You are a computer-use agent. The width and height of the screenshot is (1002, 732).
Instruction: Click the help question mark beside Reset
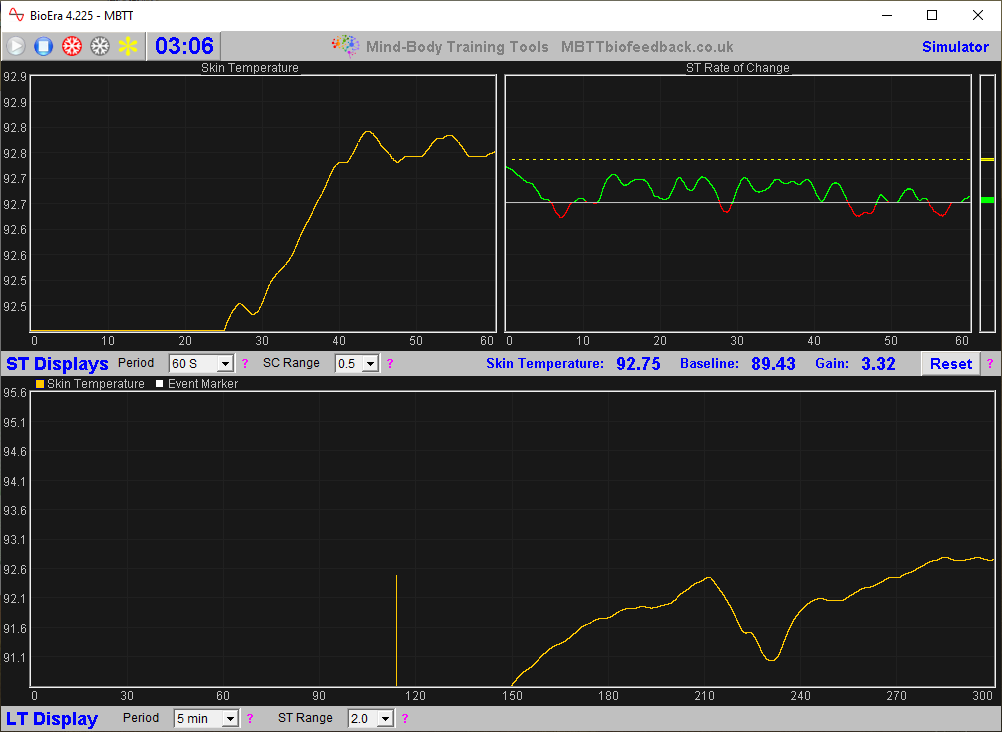pyautogui.click(x=990, y=364)
